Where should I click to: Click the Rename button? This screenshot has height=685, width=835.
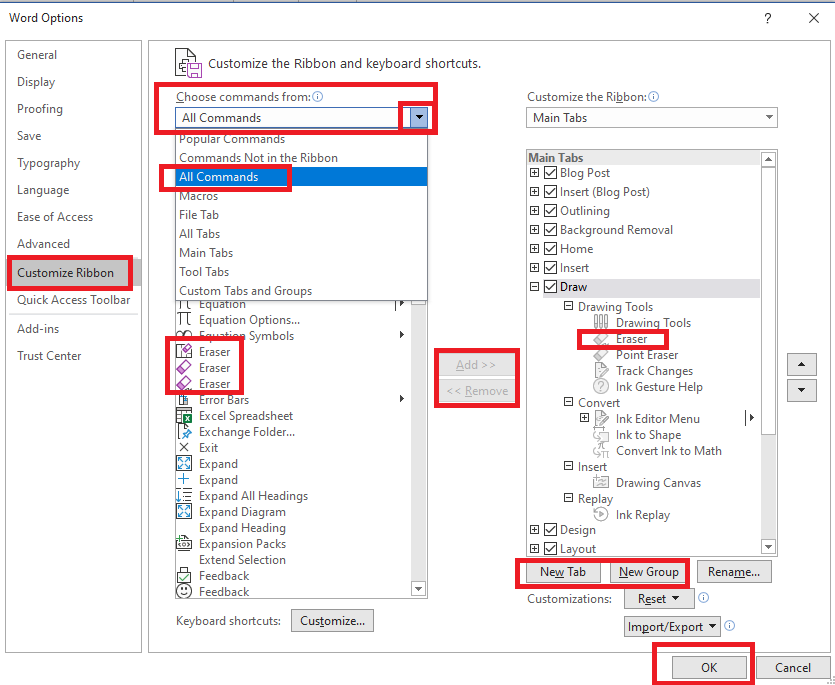(734, 572)
